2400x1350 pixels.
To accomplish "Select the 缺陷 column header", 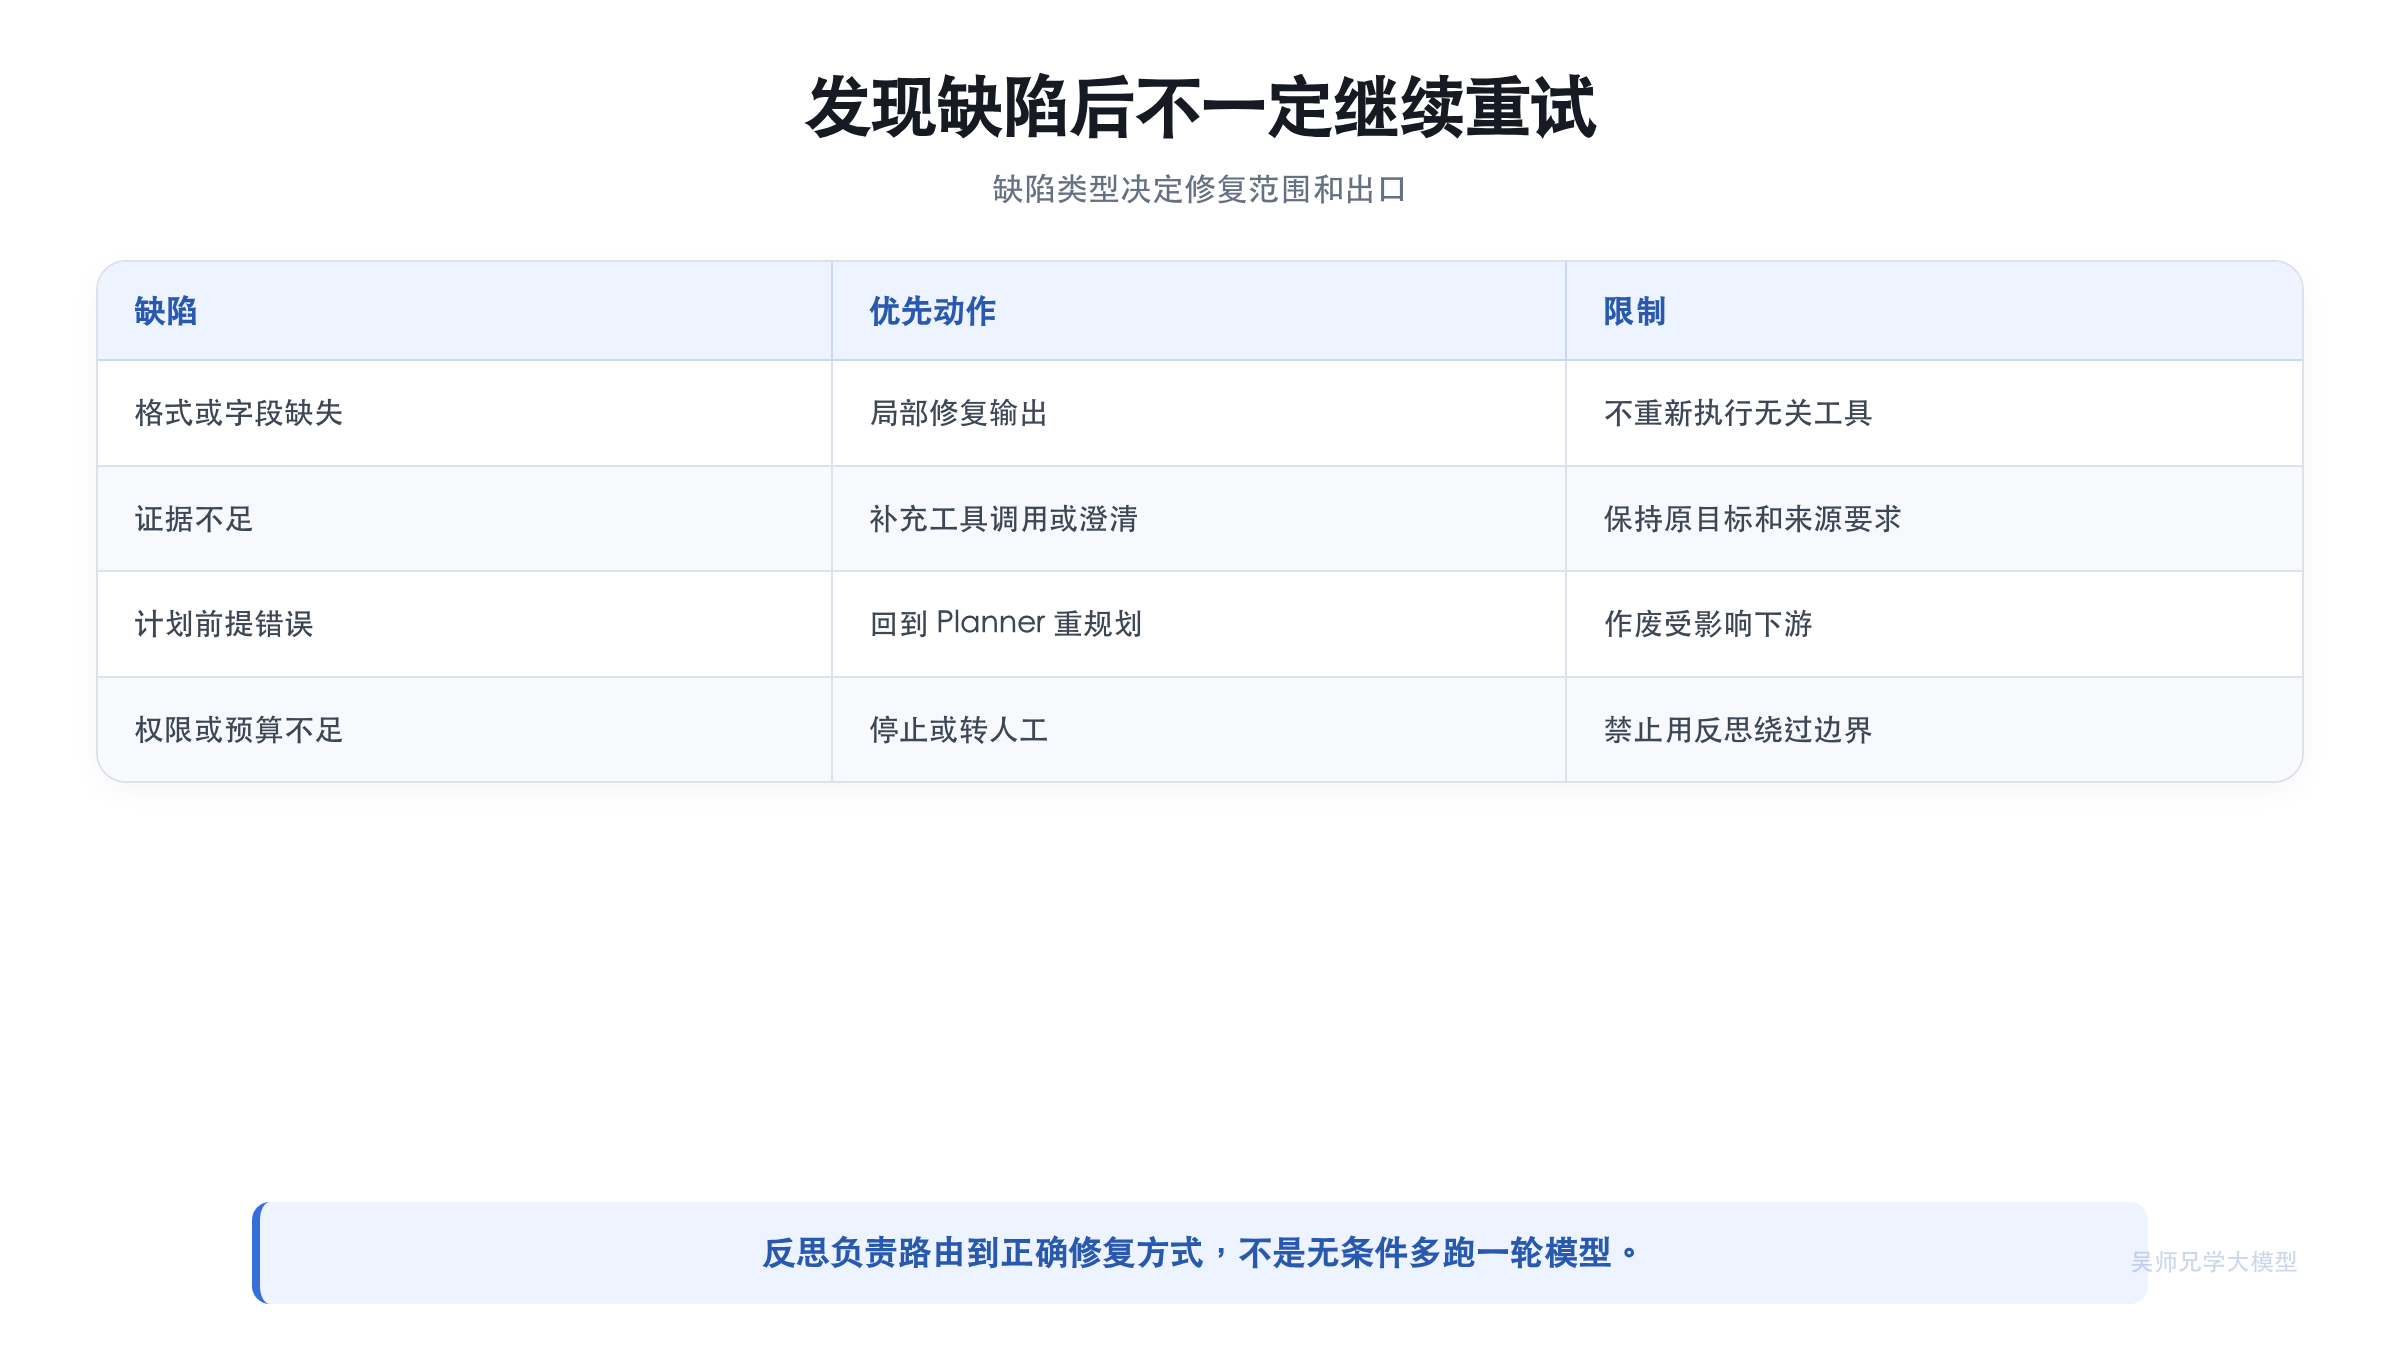I will pyautogui.click(x=465, y=311).
